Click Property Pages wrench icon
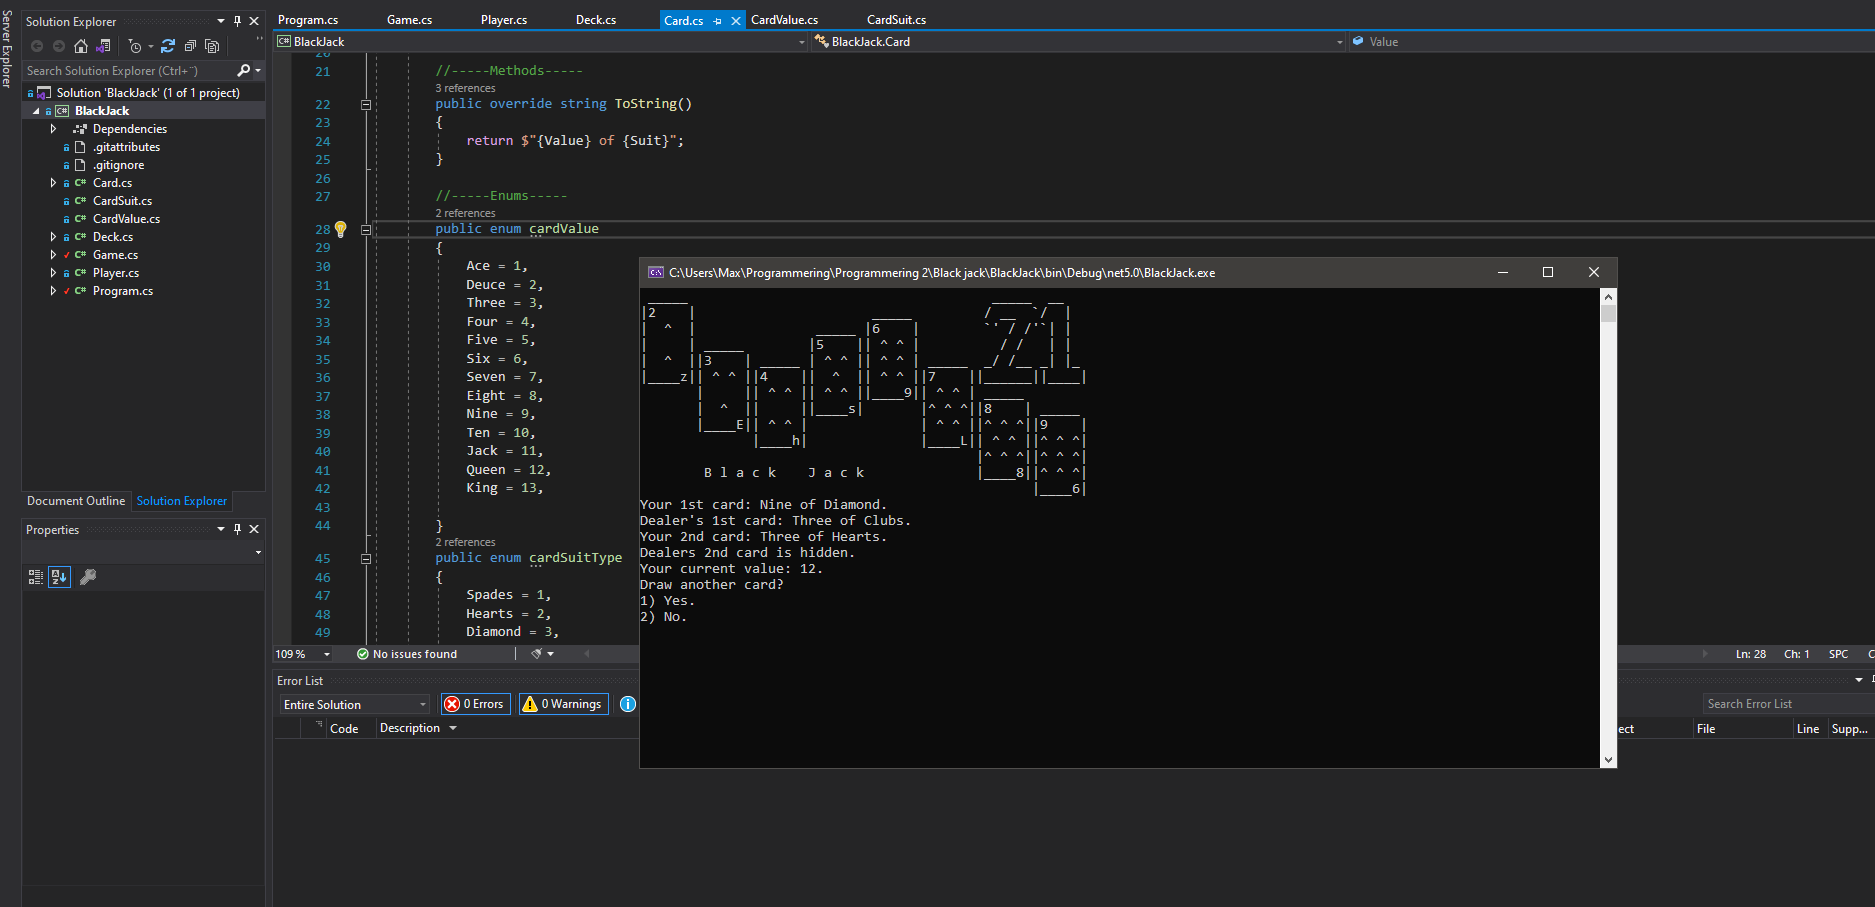The height and width of the screenshot is (907, 1875). 88,577
